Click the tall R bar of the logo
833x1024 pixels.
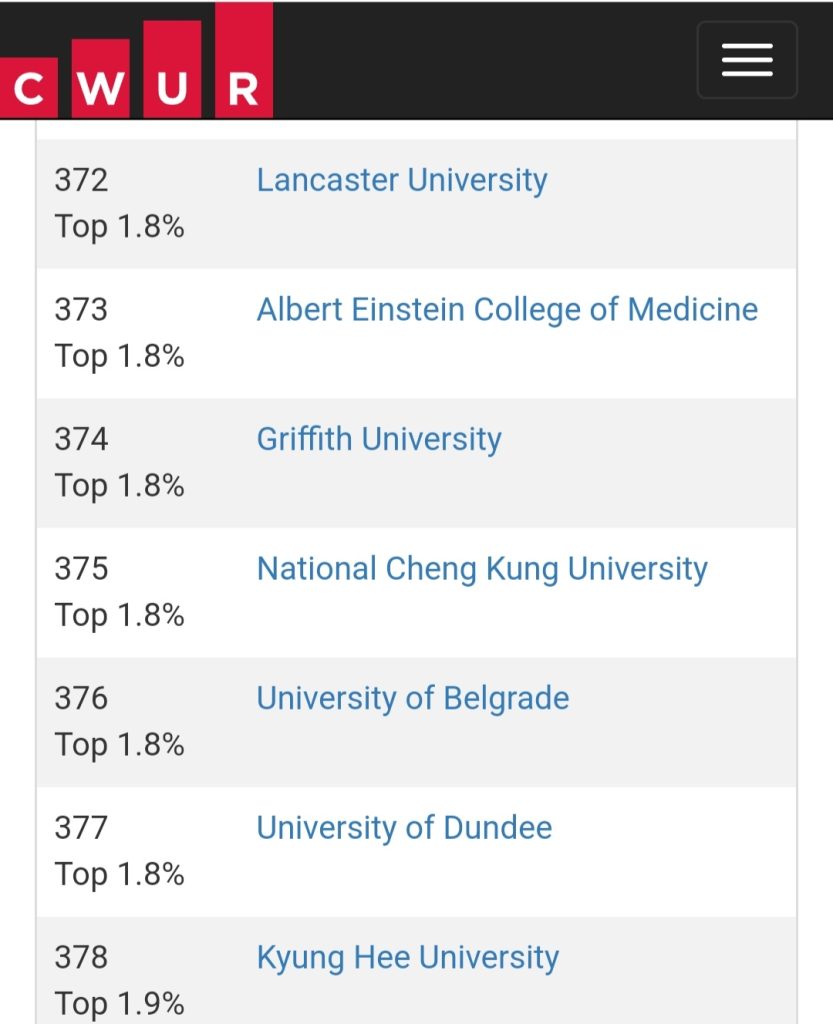click(244, 60)
